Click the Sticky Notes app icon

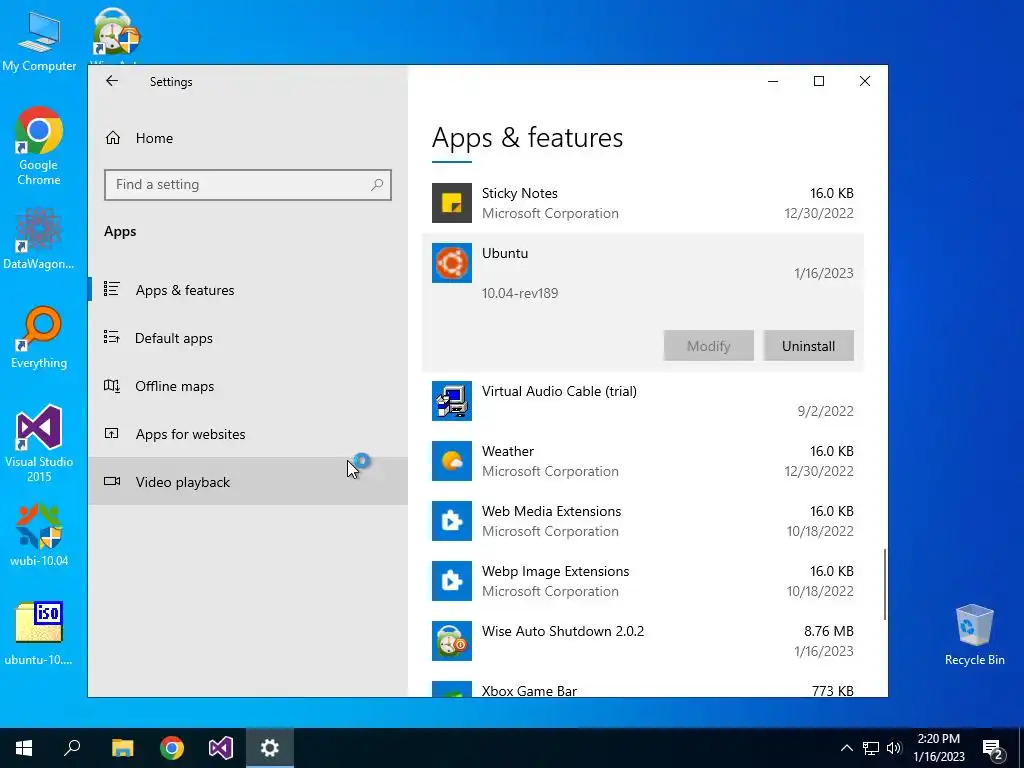[452, 203]
